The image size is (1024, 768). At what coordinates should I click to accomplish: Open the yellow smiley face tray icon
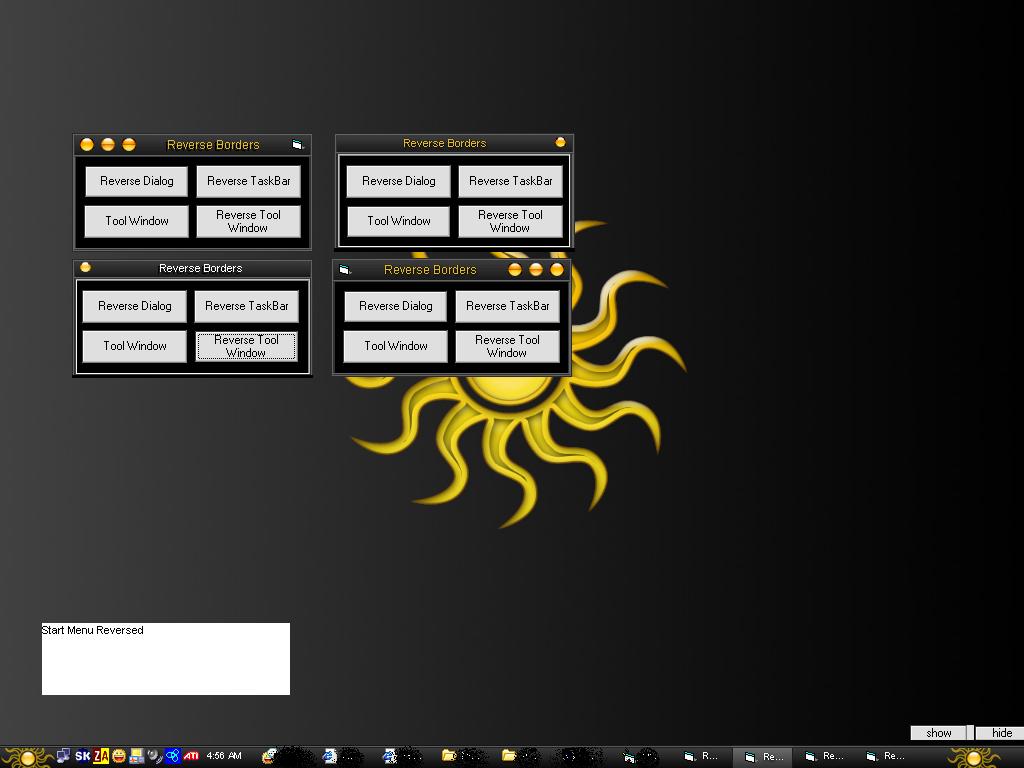[119, 756]
